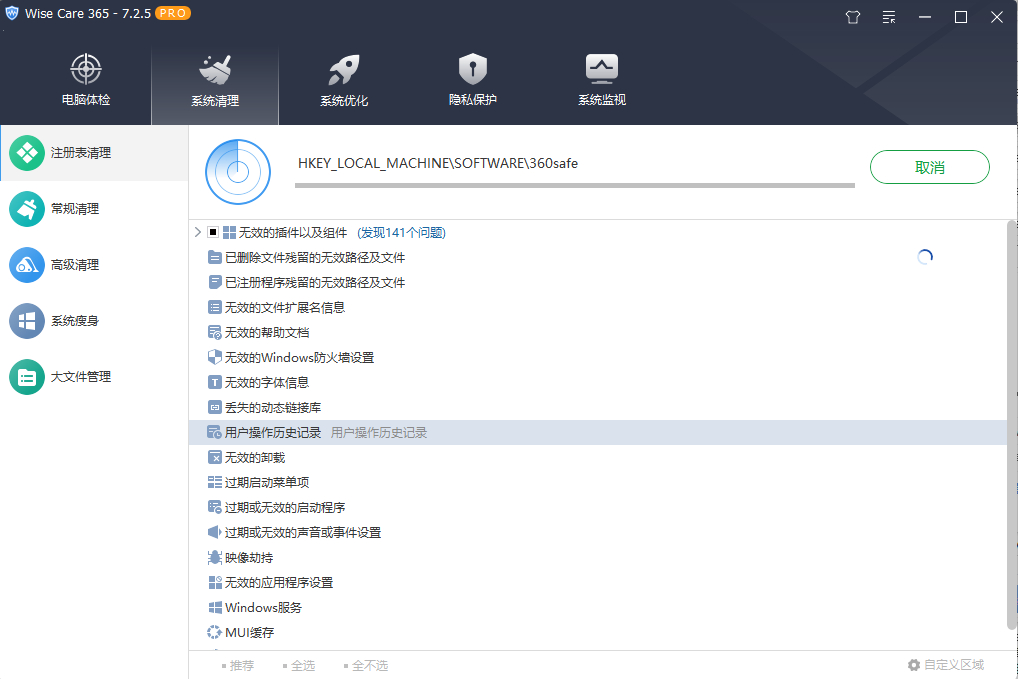Click the 无效的Windows防火墙设置 shield icon
The image size is (1018, 679).
tap(215, 357)
